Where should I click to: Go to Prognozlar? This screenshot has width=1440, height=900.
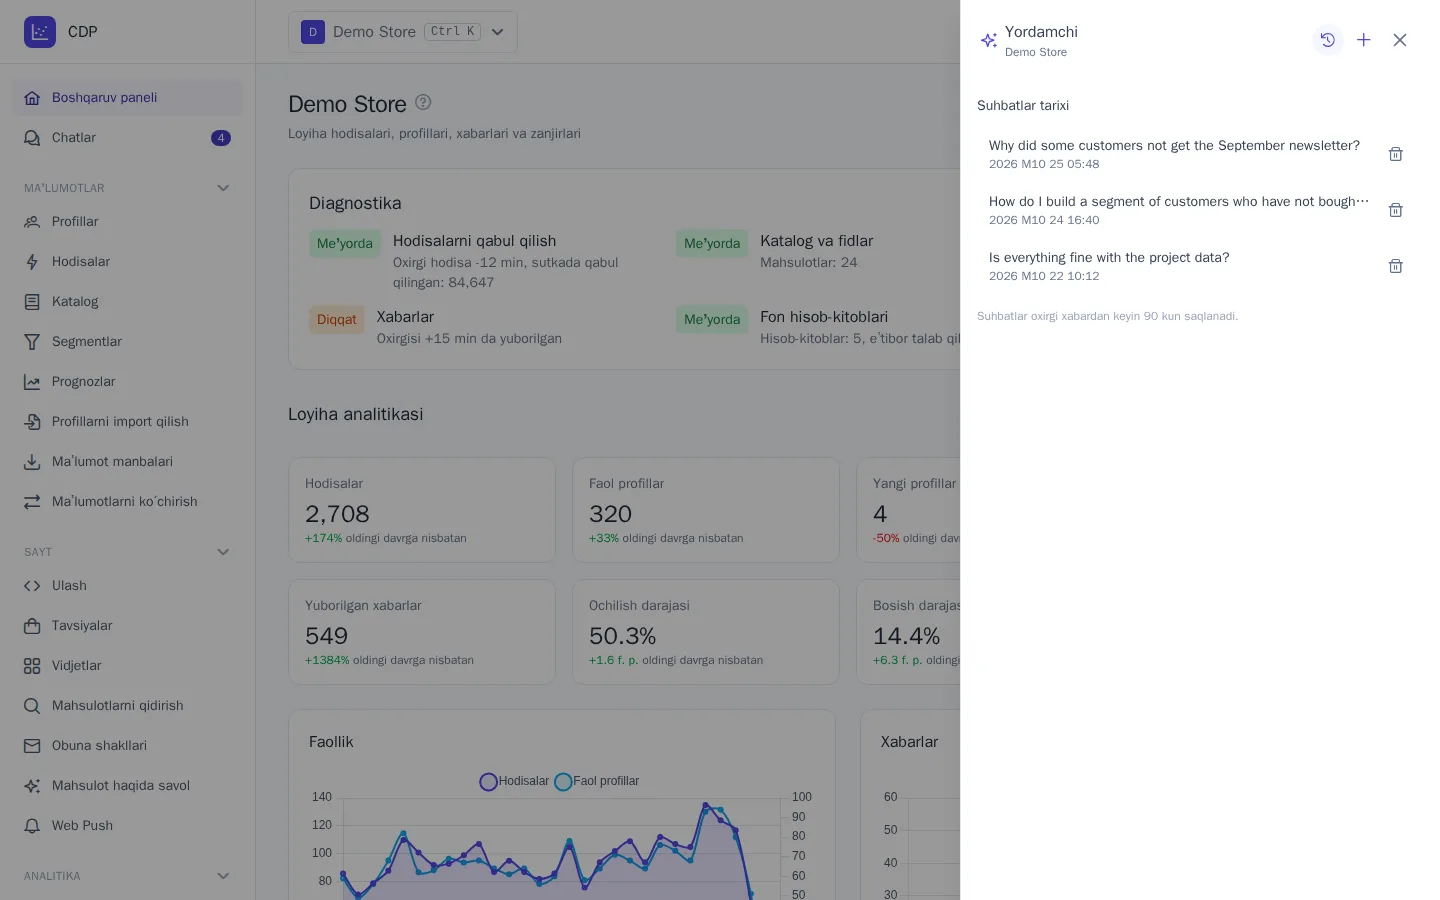pyautogui.click(x=127, y=382)
